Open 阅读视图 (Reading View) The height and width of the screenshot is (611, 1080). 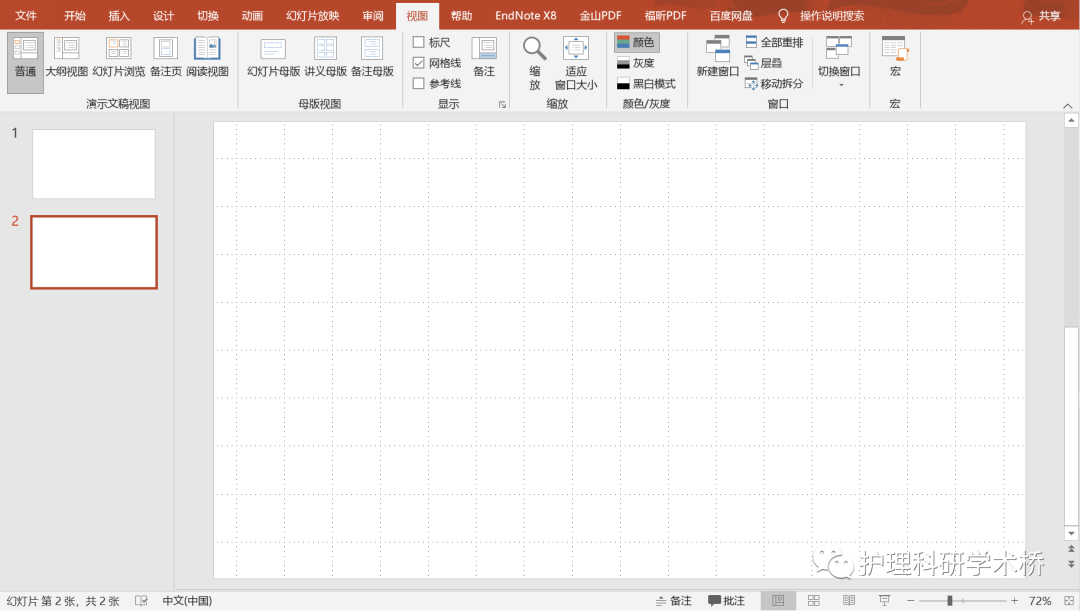[206, 58]
